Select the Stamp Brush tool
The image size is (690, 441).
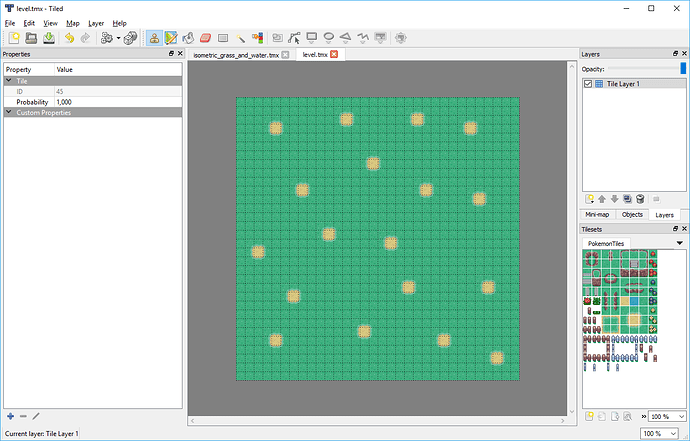tap(154, 38)
